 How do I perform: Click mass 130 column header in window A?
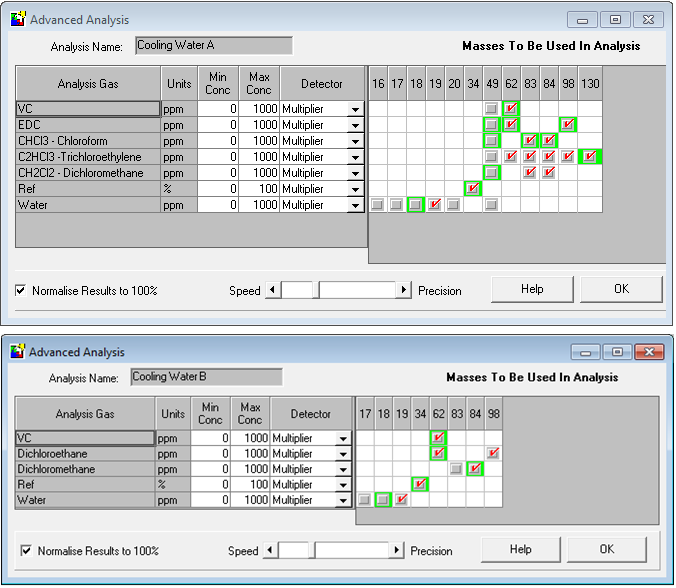(x=590, y=84)
